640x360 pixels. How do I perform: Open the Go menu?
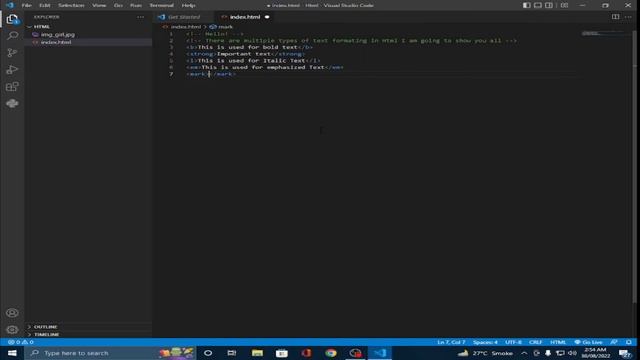118,5
